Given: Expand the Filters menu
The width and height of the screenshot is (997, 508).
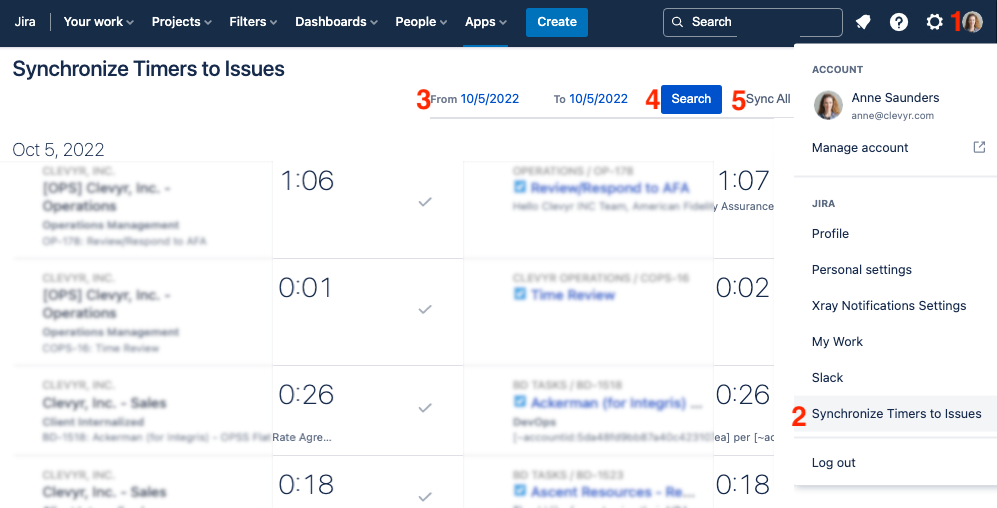Looking at the screenshot, I should coord(253,22).
